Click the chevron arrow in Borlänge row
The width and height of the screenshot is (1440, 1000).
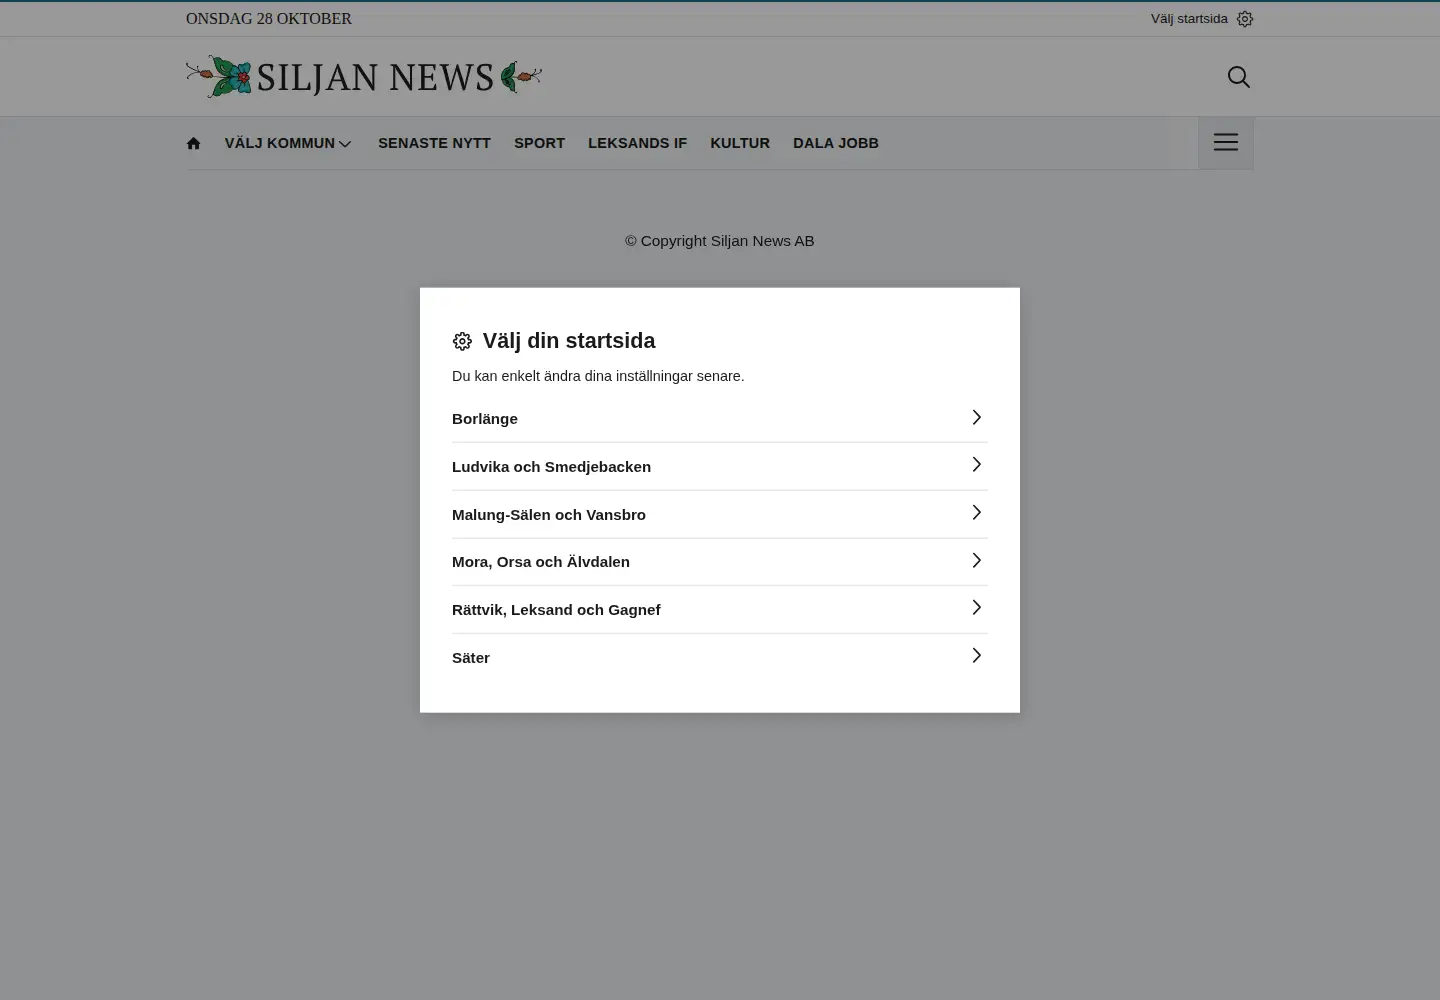[977, 417]
